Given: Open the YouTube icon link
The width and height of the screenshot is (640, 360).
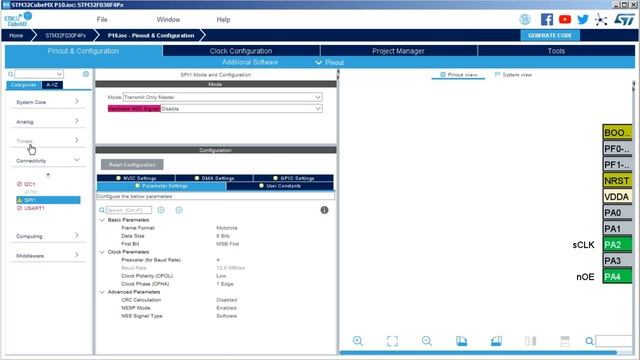Looking at the screenshot, I should [565, 19].
